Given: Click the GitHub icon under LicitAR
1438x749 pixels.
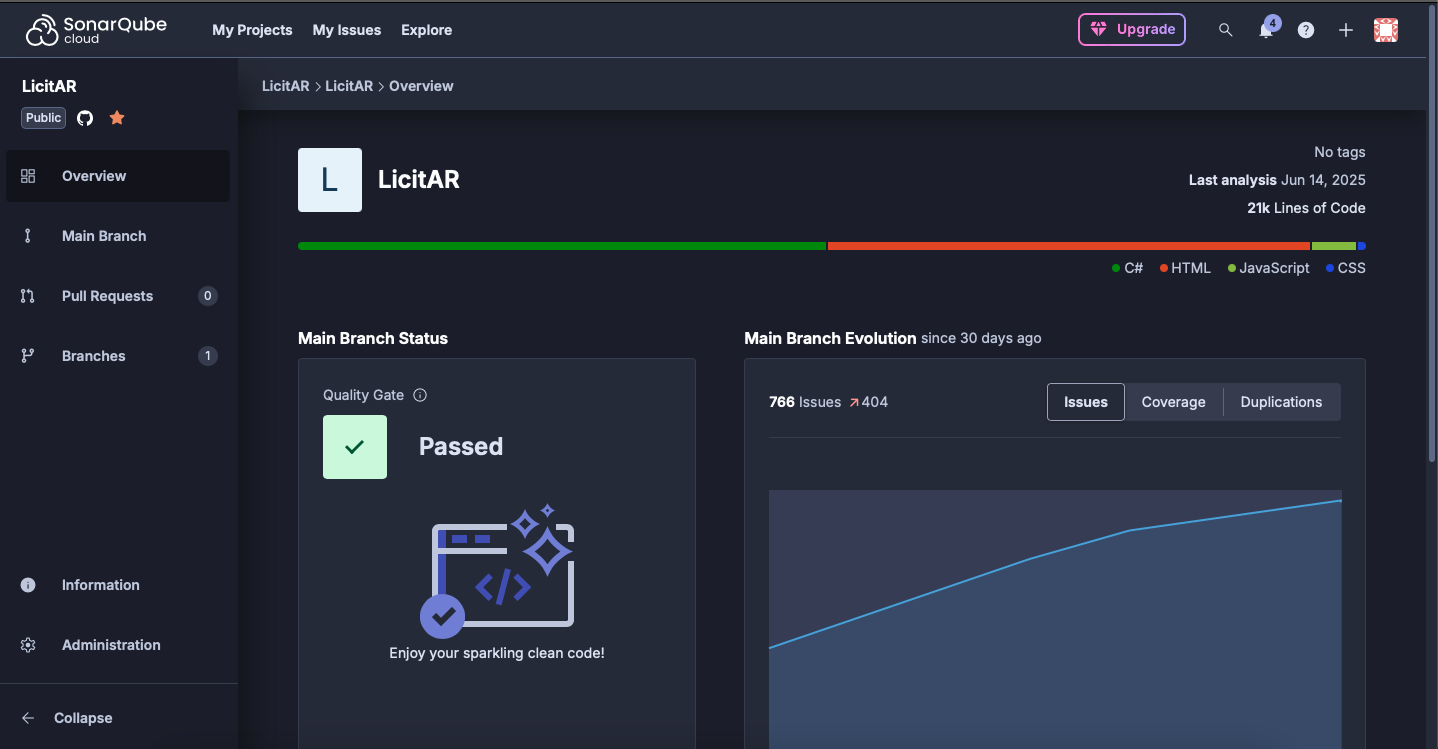Looking at the screenshot, I should coord(85,118).
